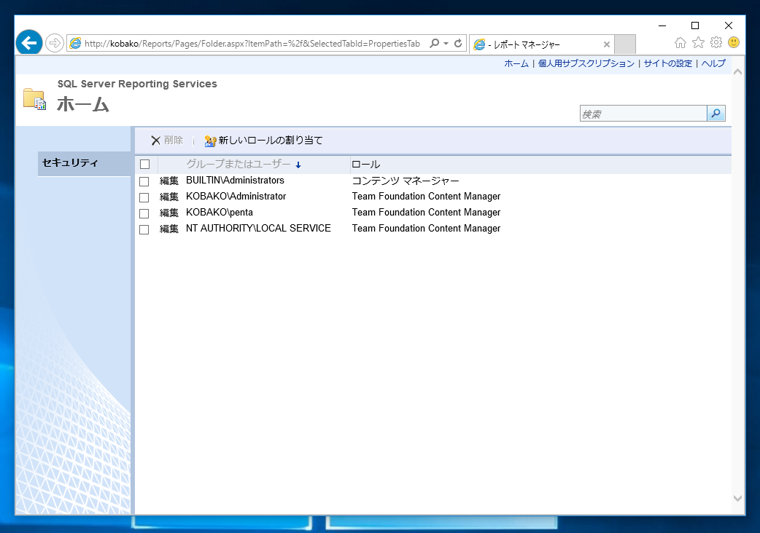Check the KOBAKO\Administrator row checkbox

pos(144,198)
